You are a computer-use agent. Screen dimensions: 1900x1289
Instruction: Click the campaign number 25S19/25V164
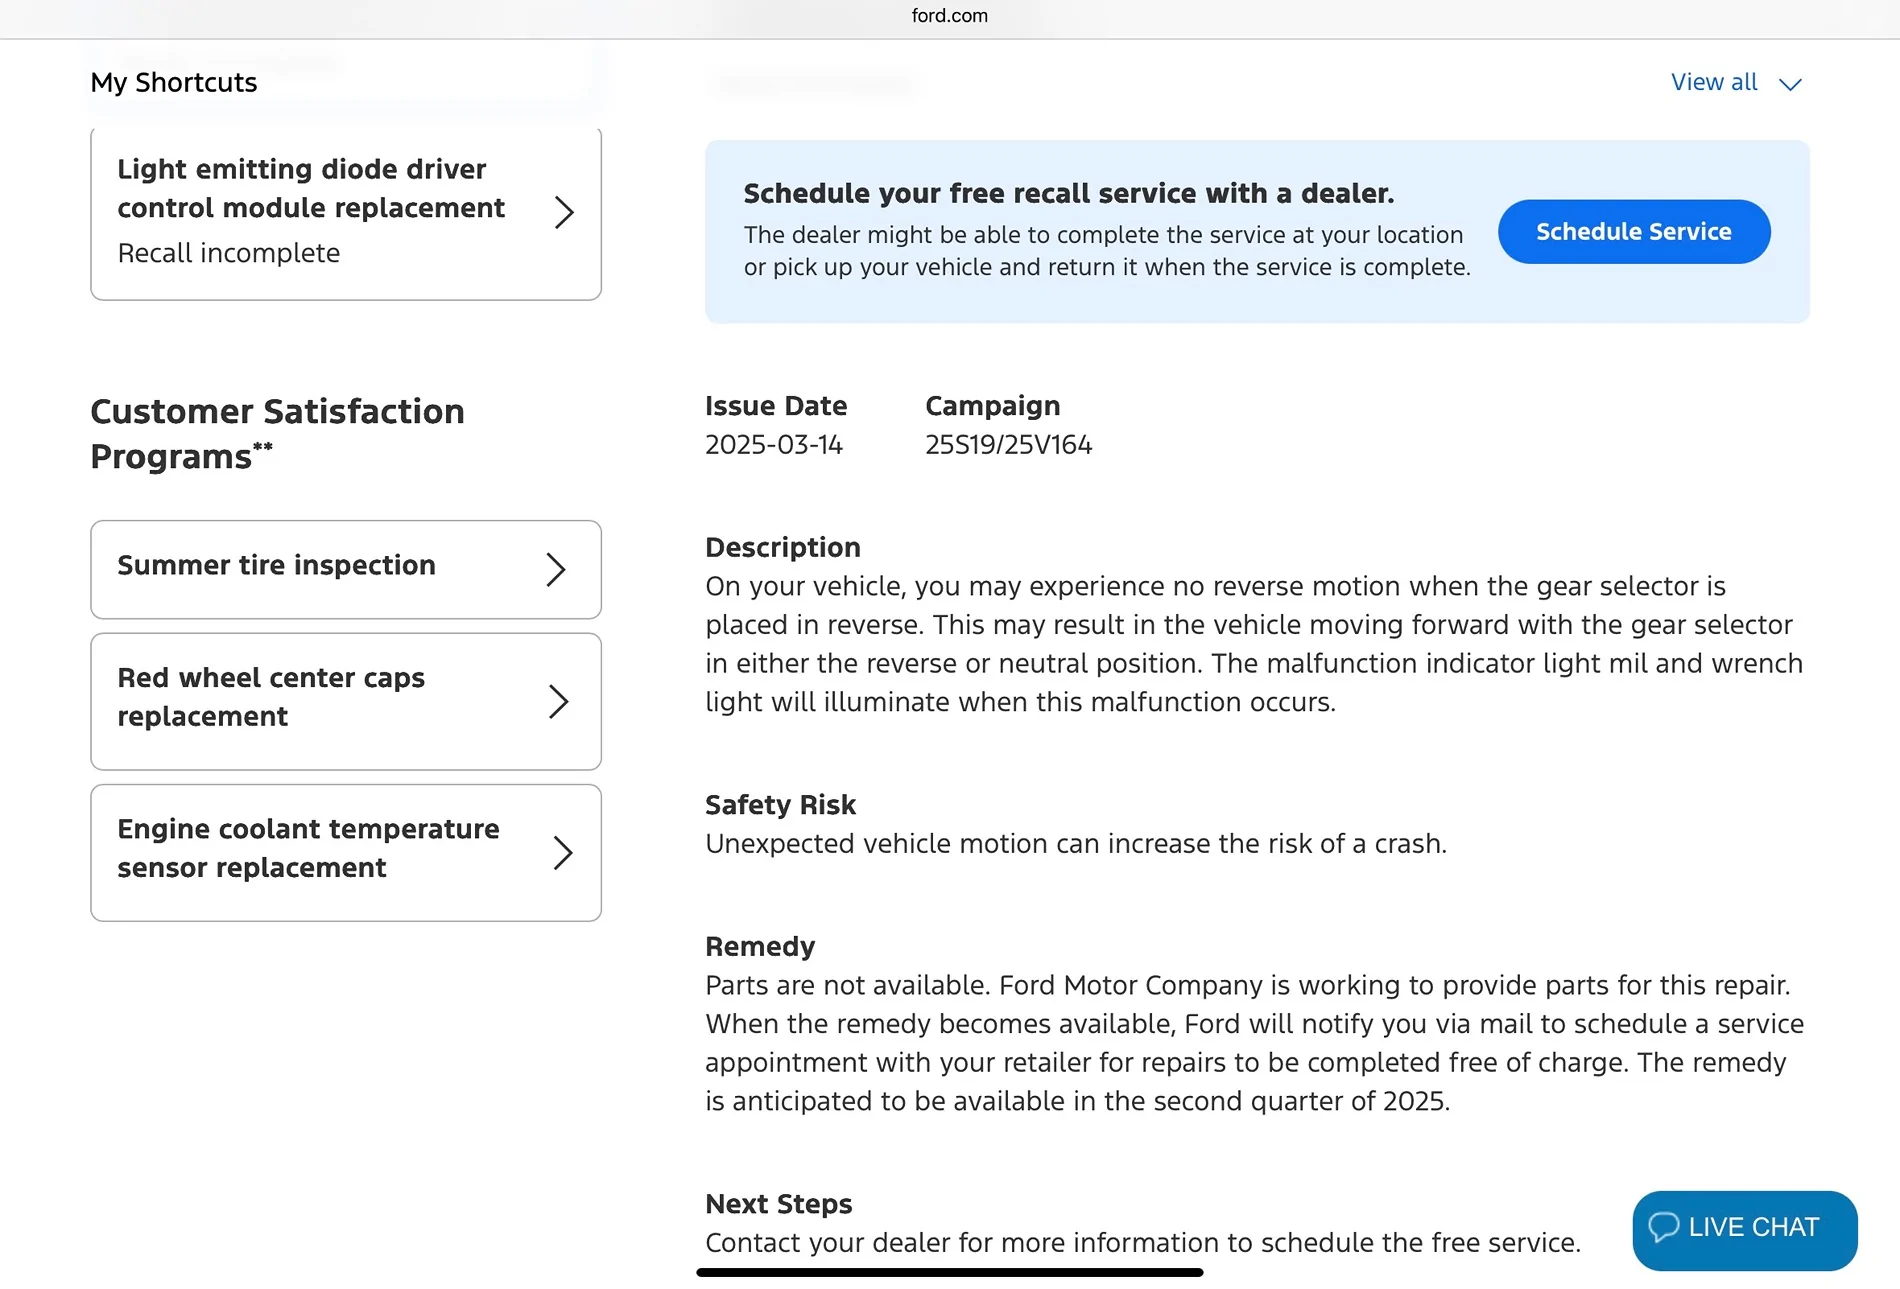tap(1008, 445)
